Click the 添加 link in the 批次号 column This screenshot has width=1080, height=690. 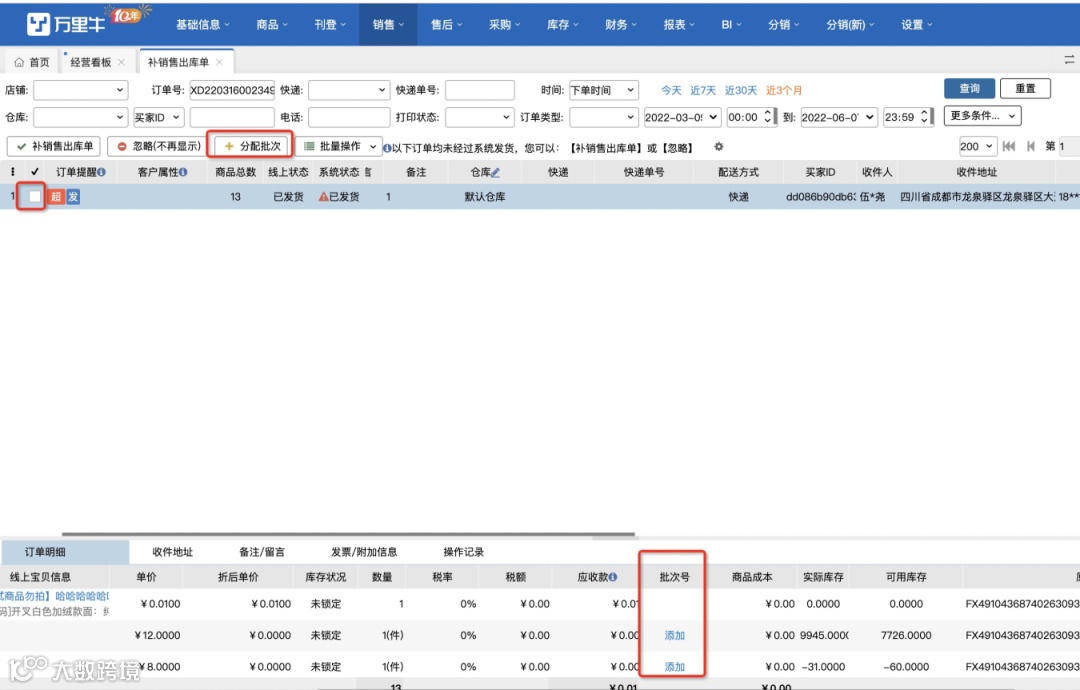(x=672, y=636)
